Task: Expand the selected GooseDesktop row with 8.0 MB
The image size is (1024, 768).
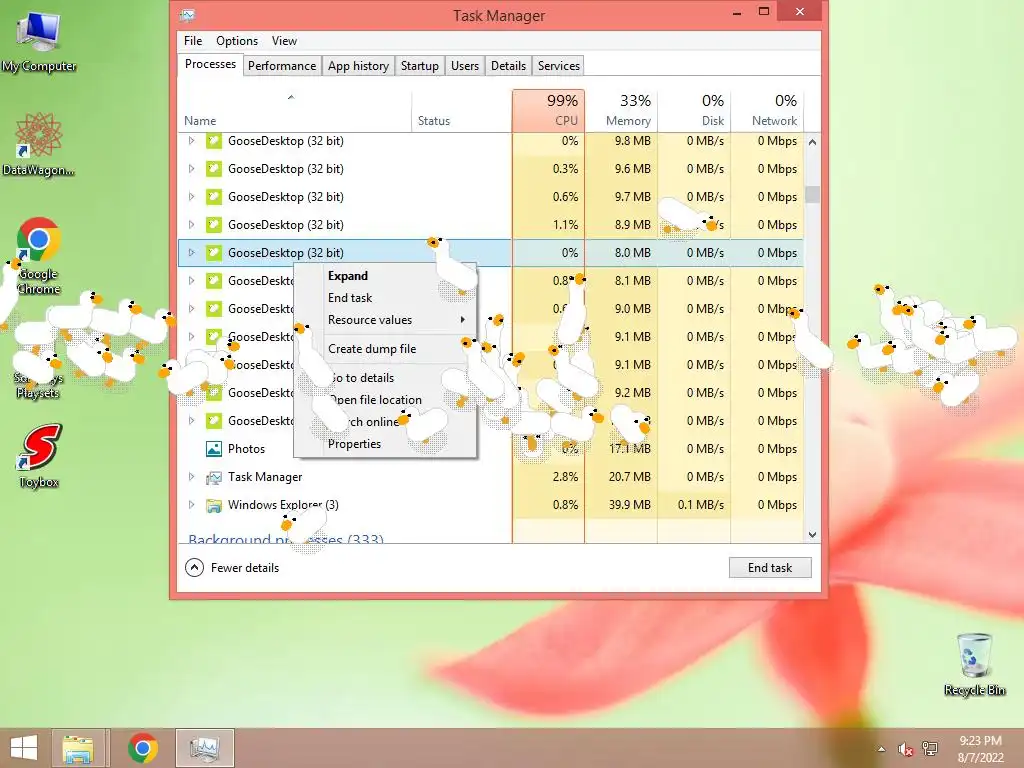Action: point(191,253)
